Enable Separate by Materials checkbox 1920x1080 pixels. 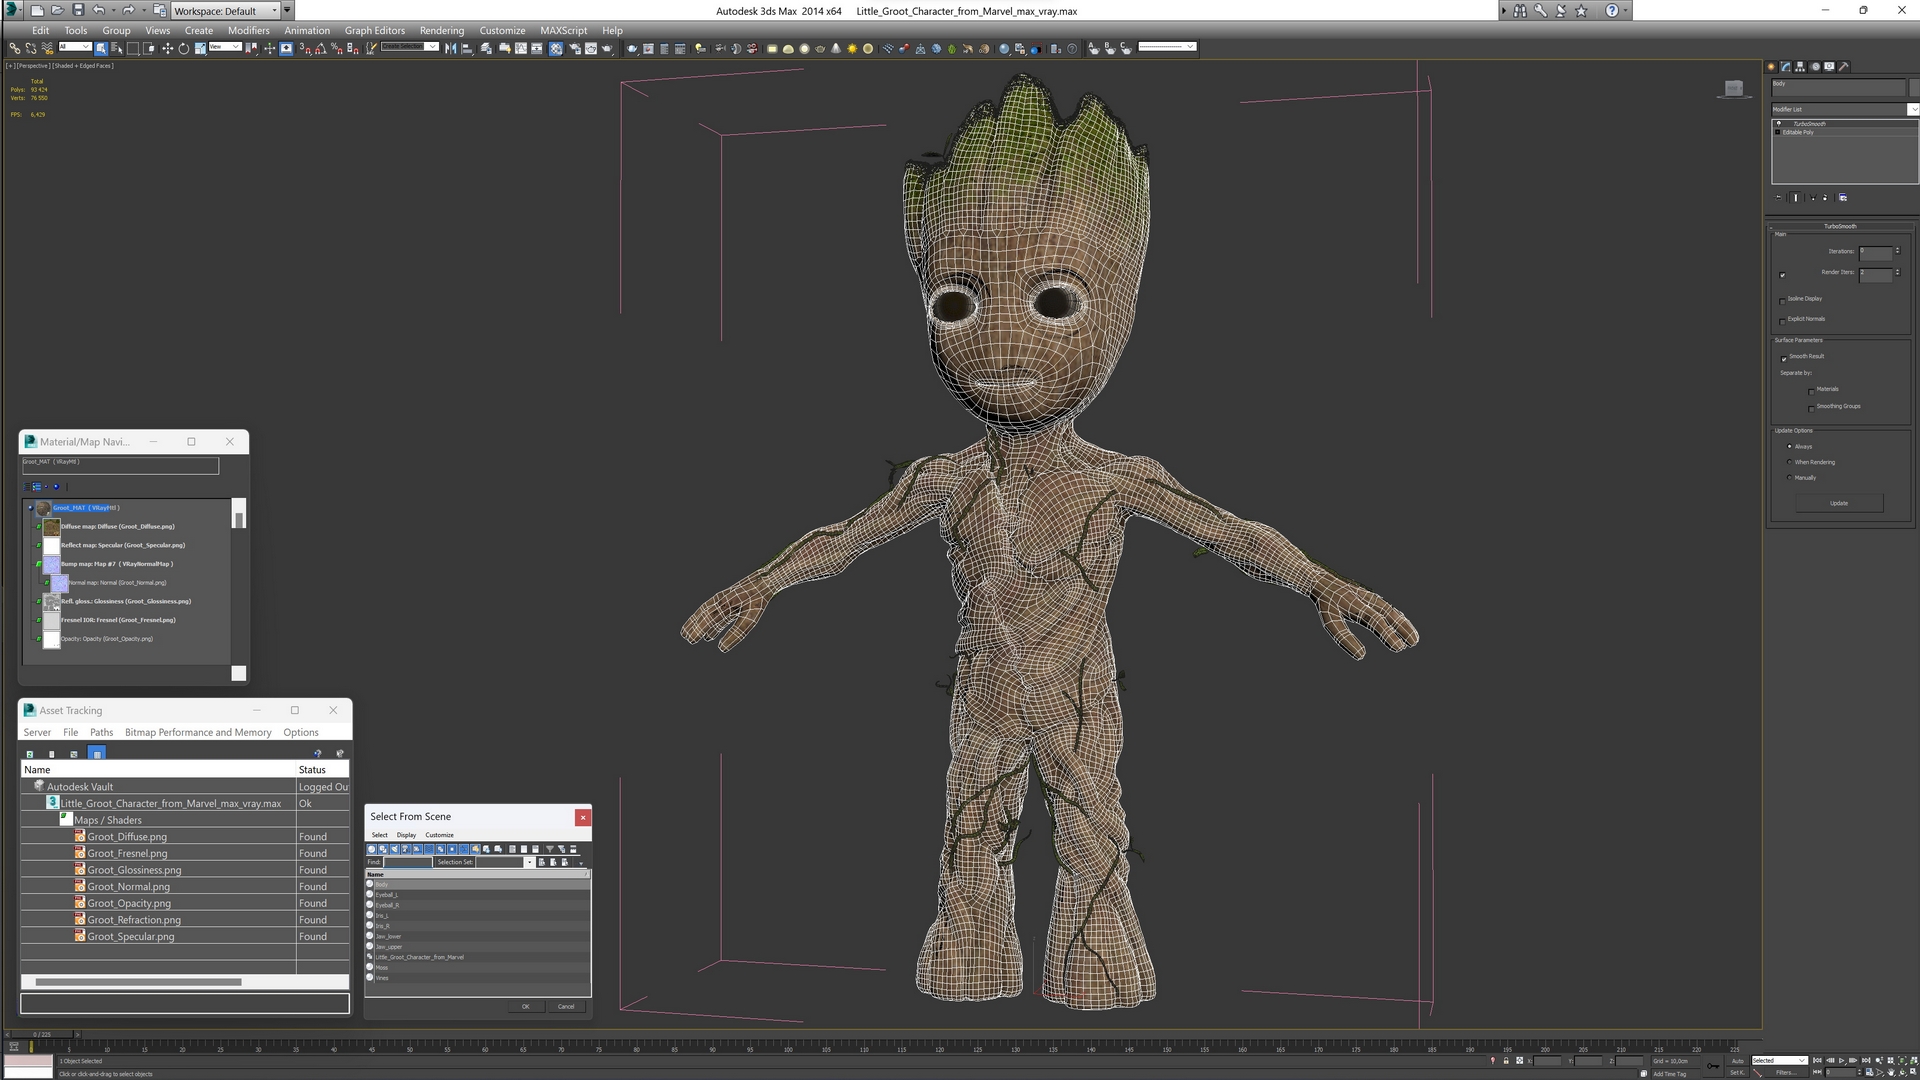pos(1811,391)
